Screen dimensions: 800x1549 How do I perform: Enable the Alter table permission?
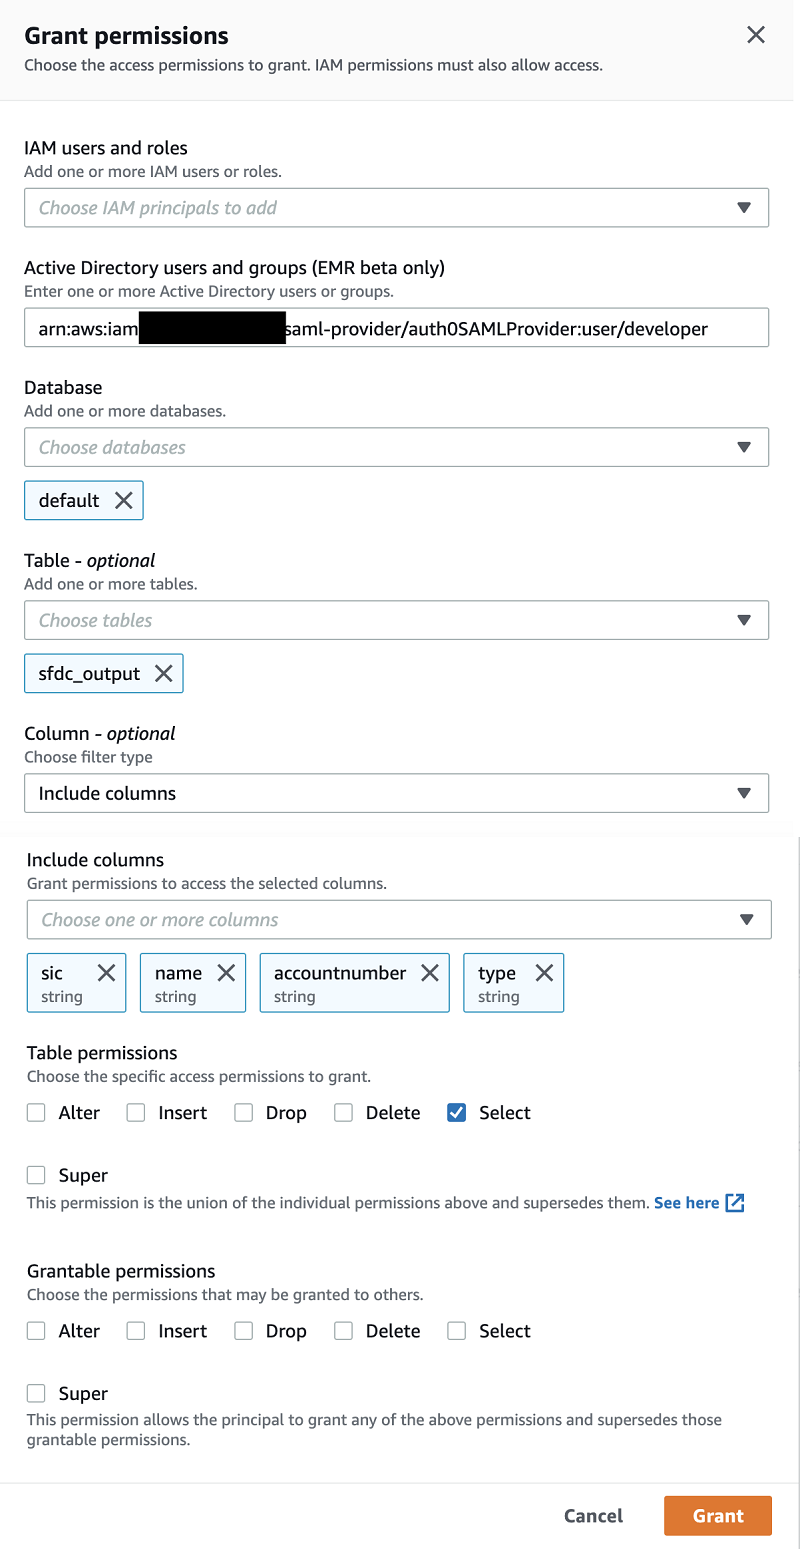[37, 1113]
